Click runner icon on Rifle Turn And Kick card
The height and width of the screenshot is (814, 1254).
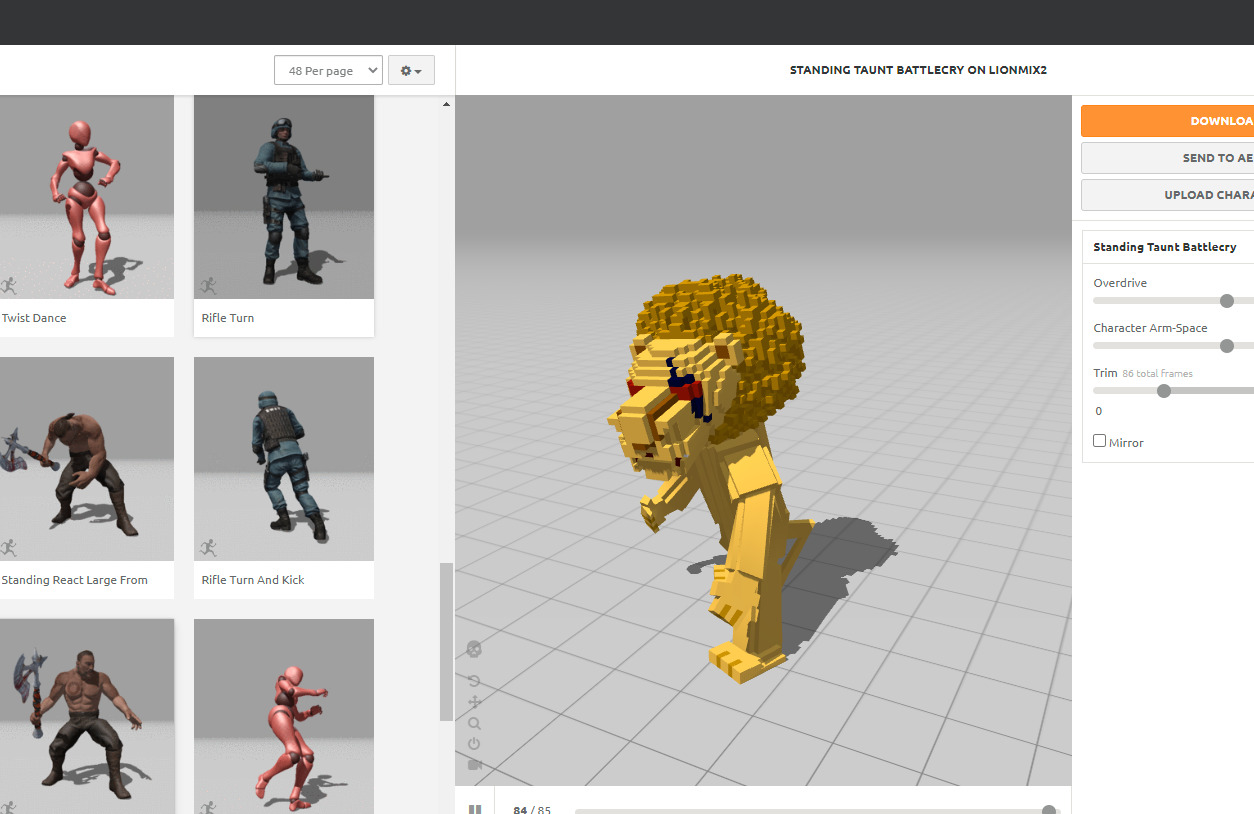pyautogui.click(x=208, y=548)
